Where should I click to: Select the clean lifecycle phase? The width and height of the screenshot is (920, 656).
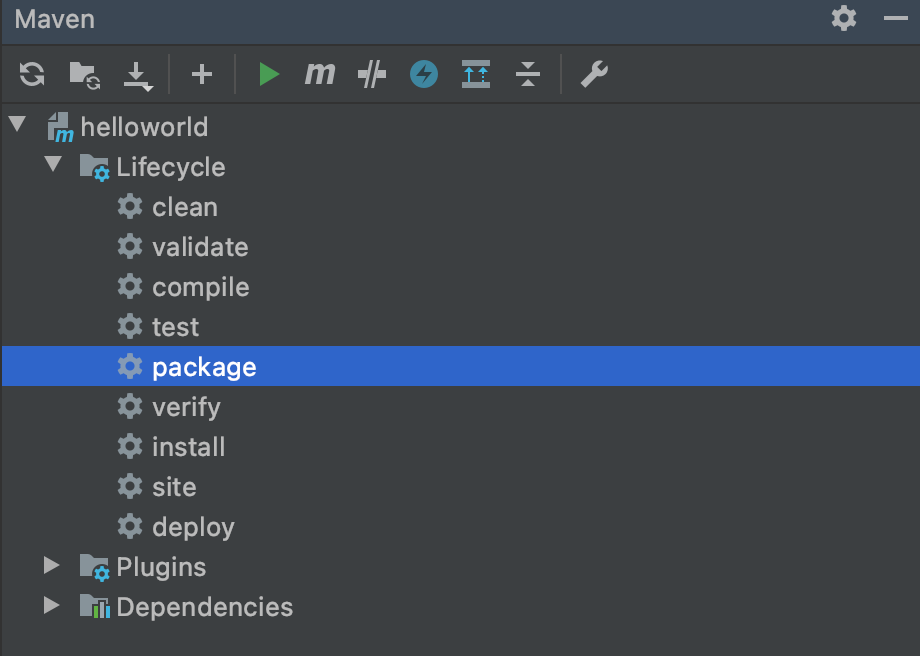185,207
